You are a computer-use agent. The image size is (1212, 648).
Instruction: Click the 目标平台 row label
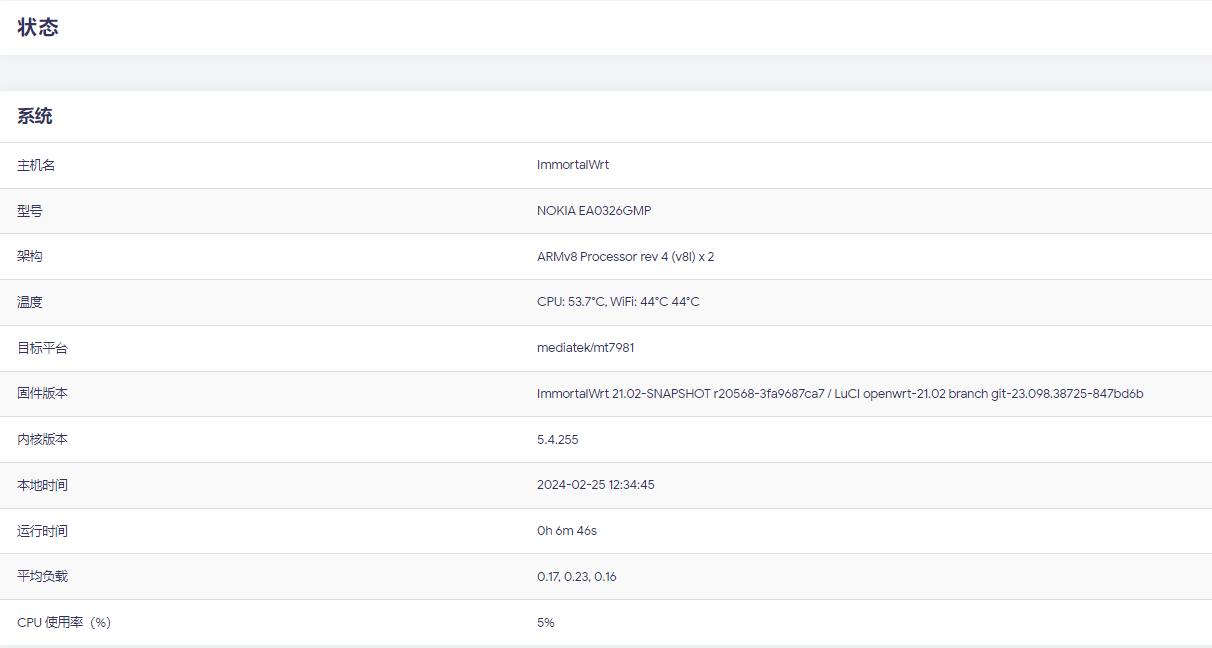point(42,348)
